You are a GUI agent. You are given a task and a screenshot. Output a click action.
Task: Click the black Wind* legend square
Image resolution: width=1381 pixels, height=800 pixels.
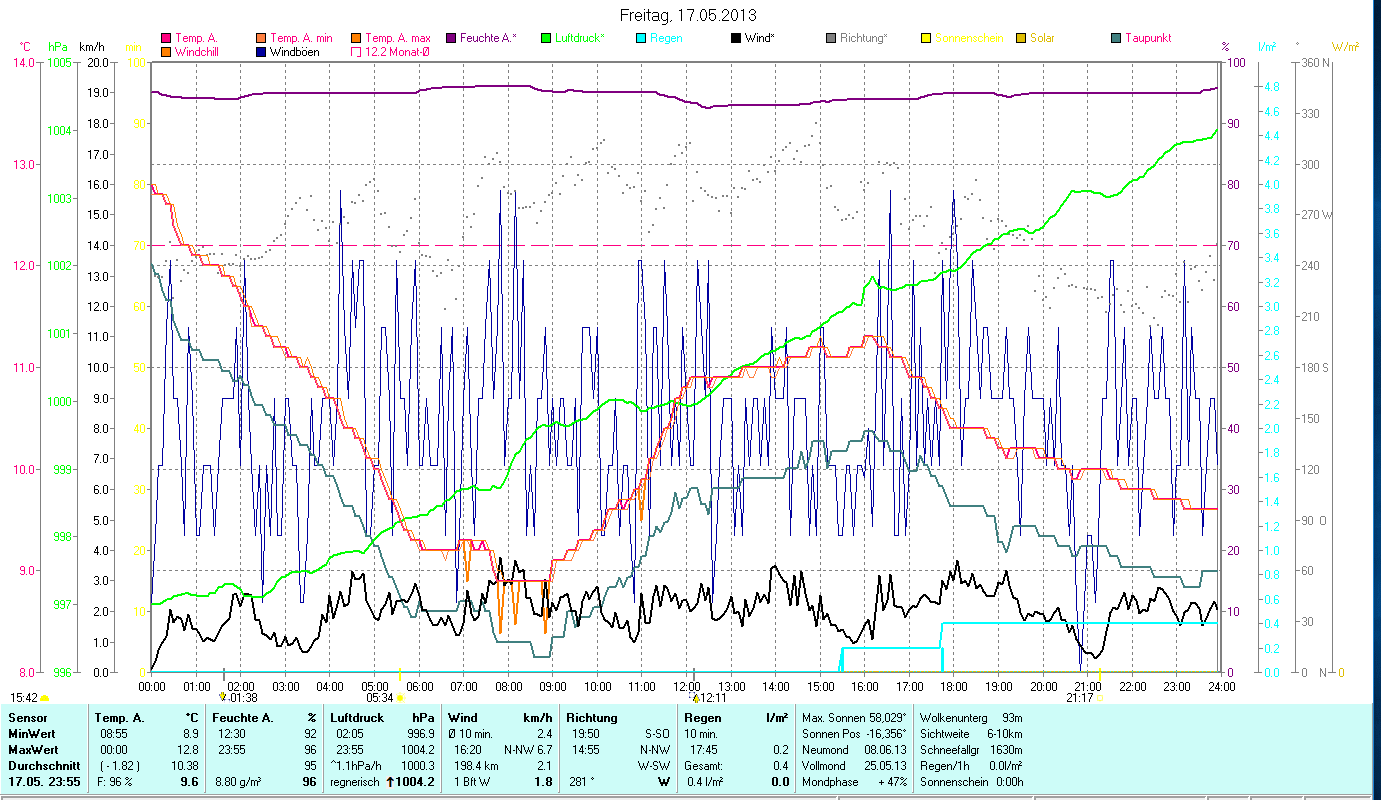736,38
